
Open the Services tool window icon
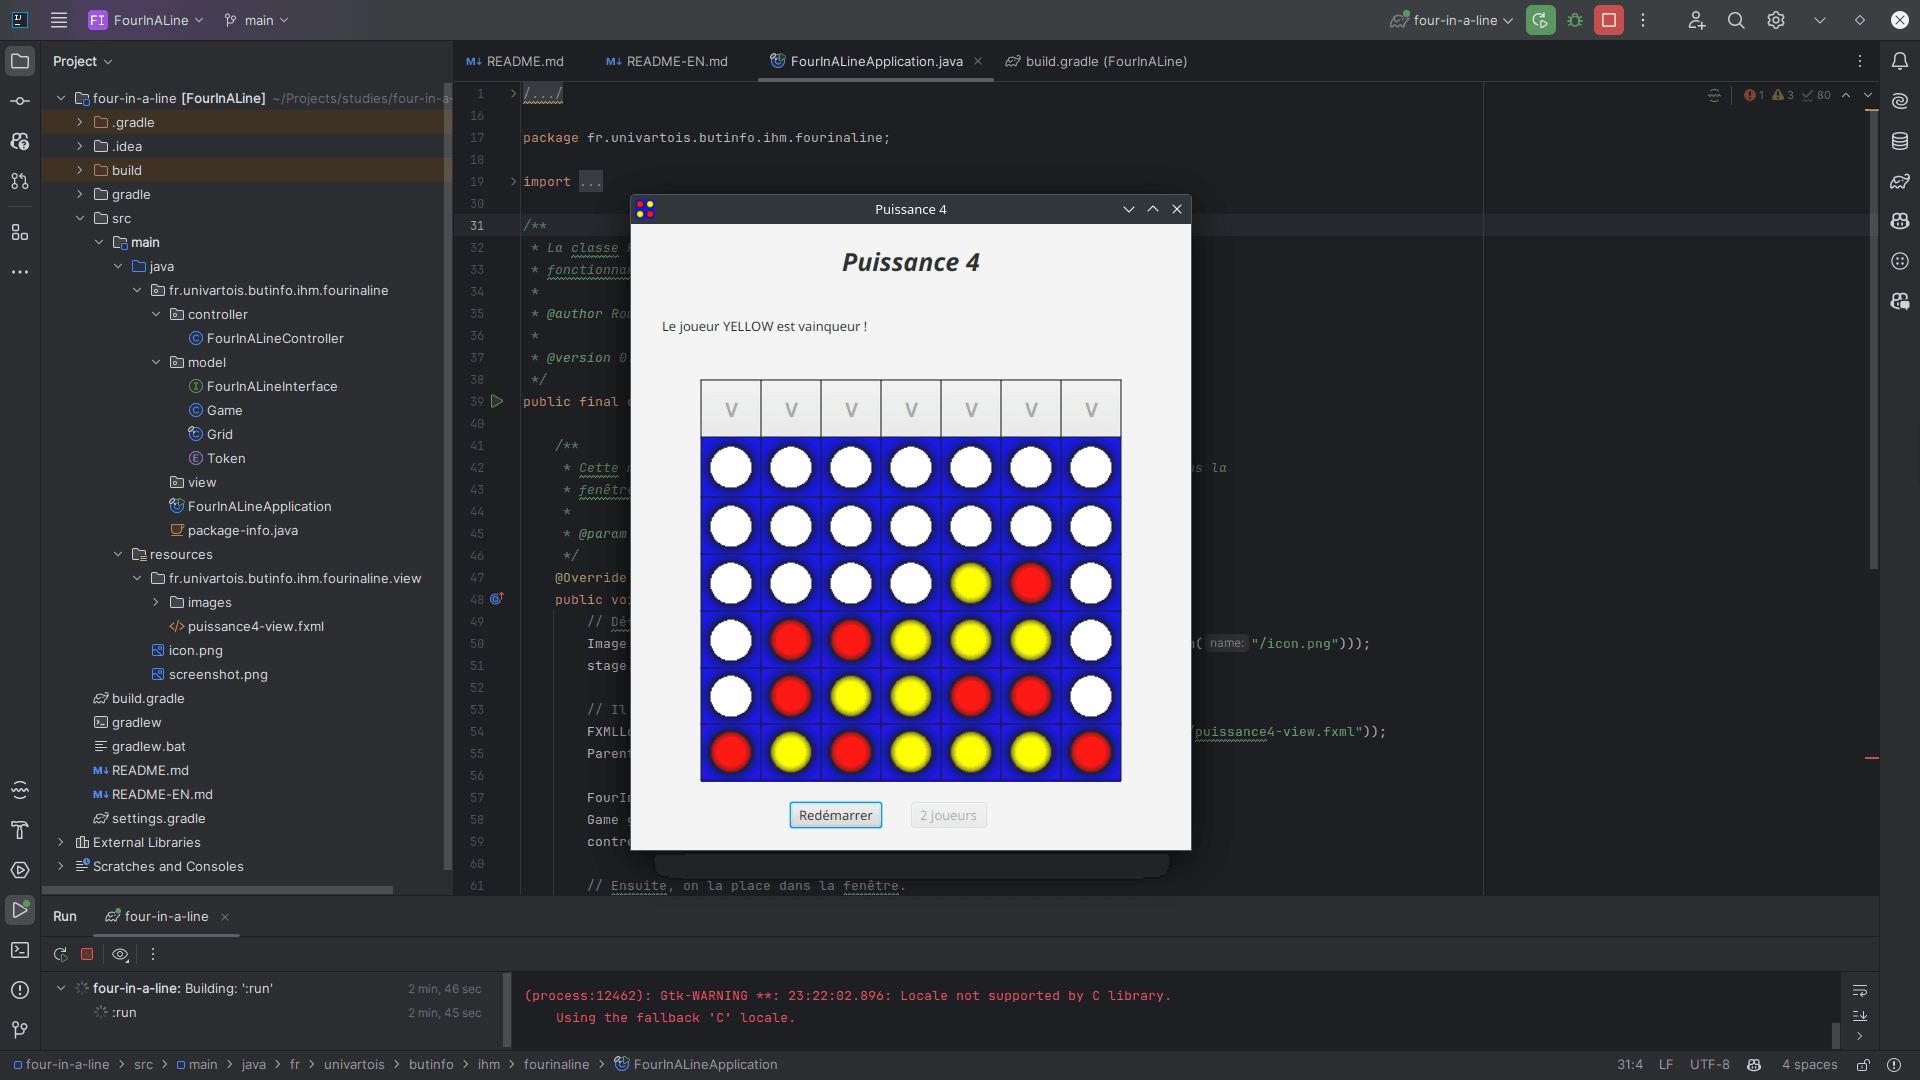coord(20,870)
